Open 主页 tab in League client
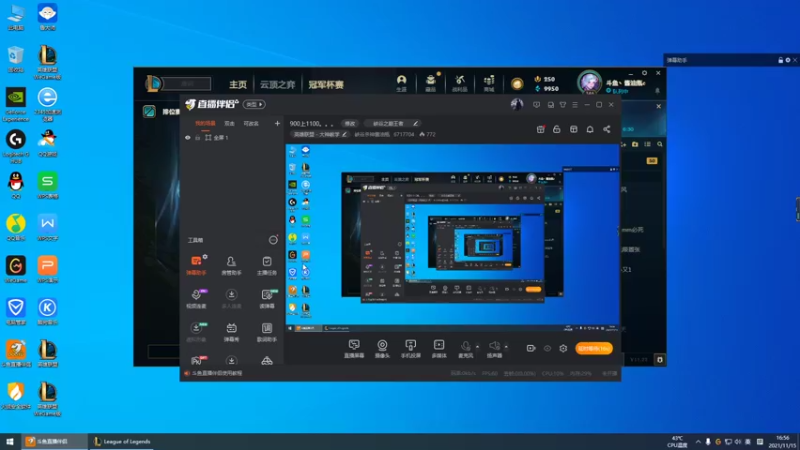Screen dimensions: 800x450 tap(238, 85)
